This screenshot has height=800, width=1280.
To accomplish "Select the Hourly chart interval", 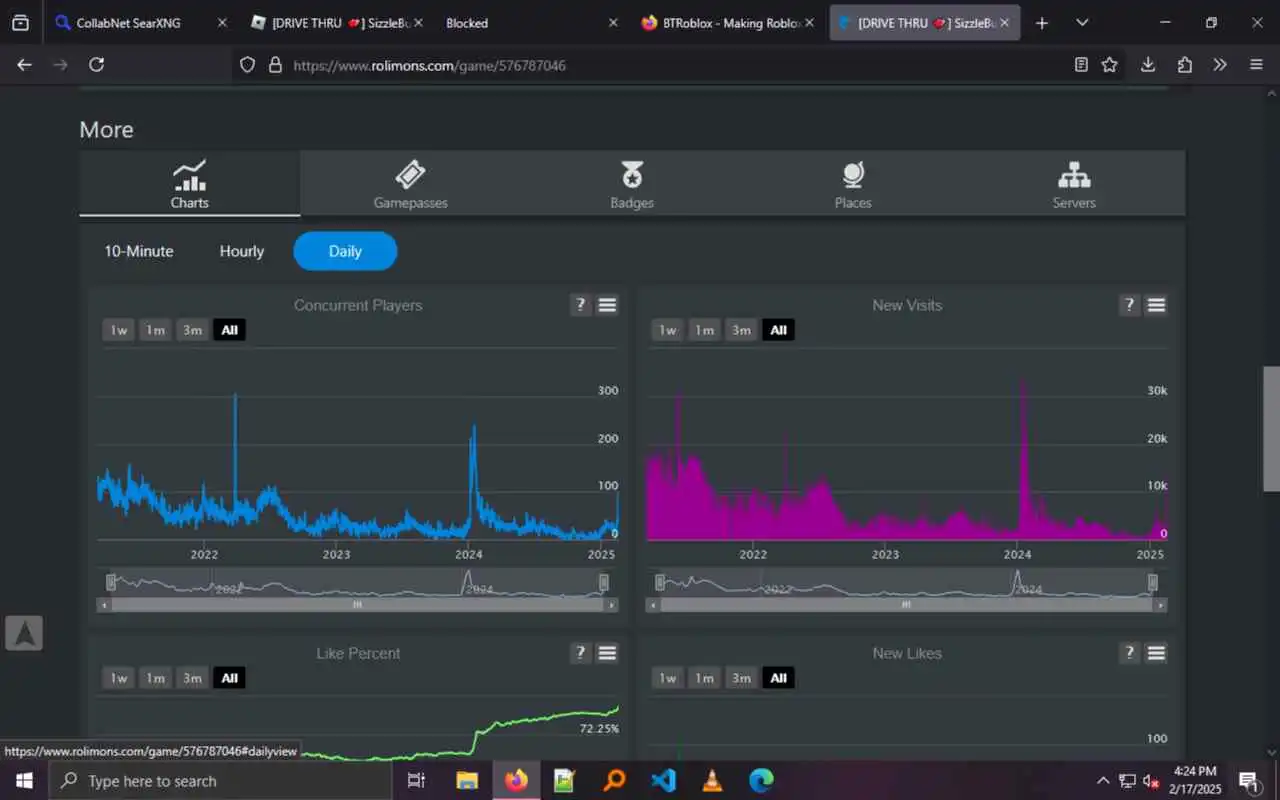I will [242, 251].
